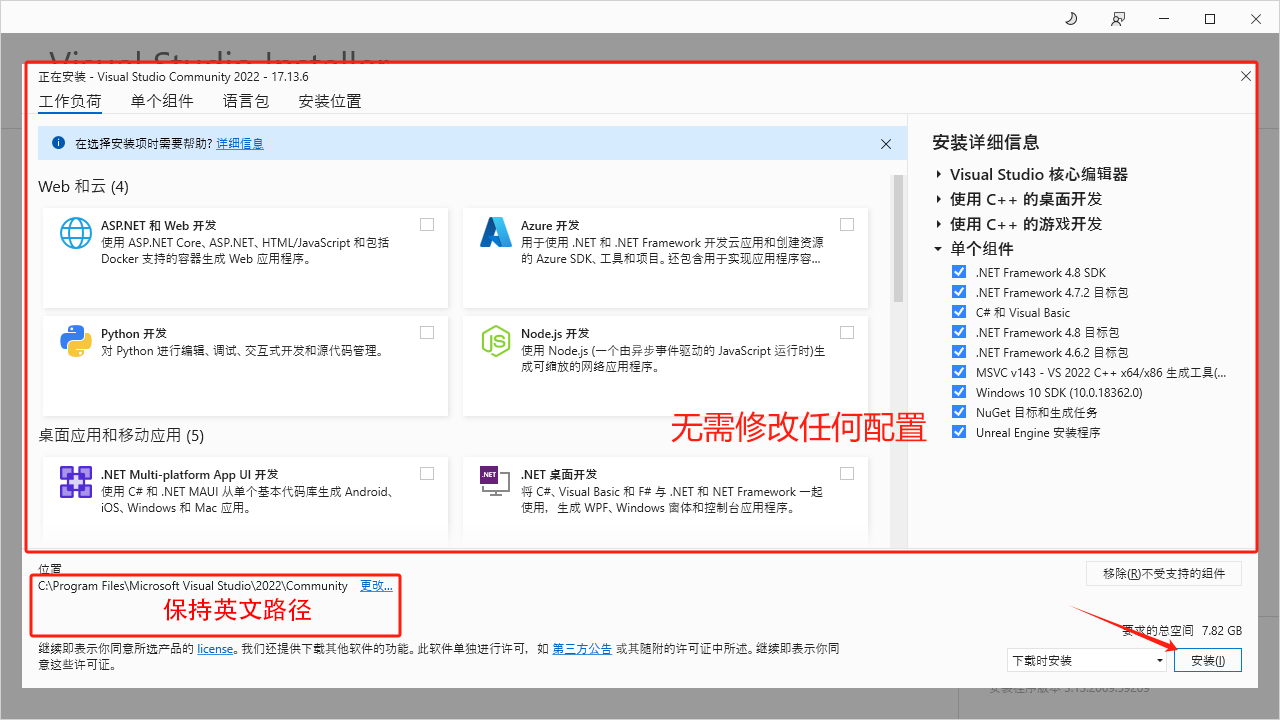The height and width of the screenshot is (720, 1280).
Task: Switch to 工作负荷 tab
Action: point(70,101)
